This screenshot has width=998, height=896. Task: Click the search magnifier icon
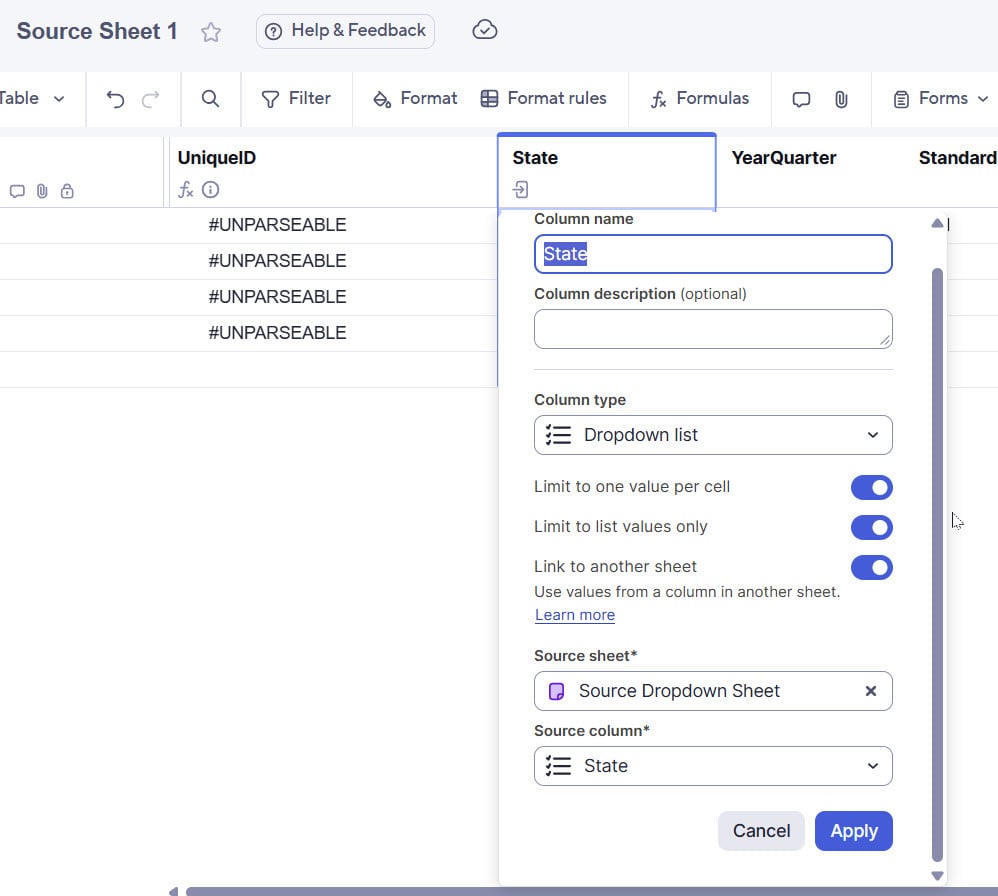click(x=210, y=99)
